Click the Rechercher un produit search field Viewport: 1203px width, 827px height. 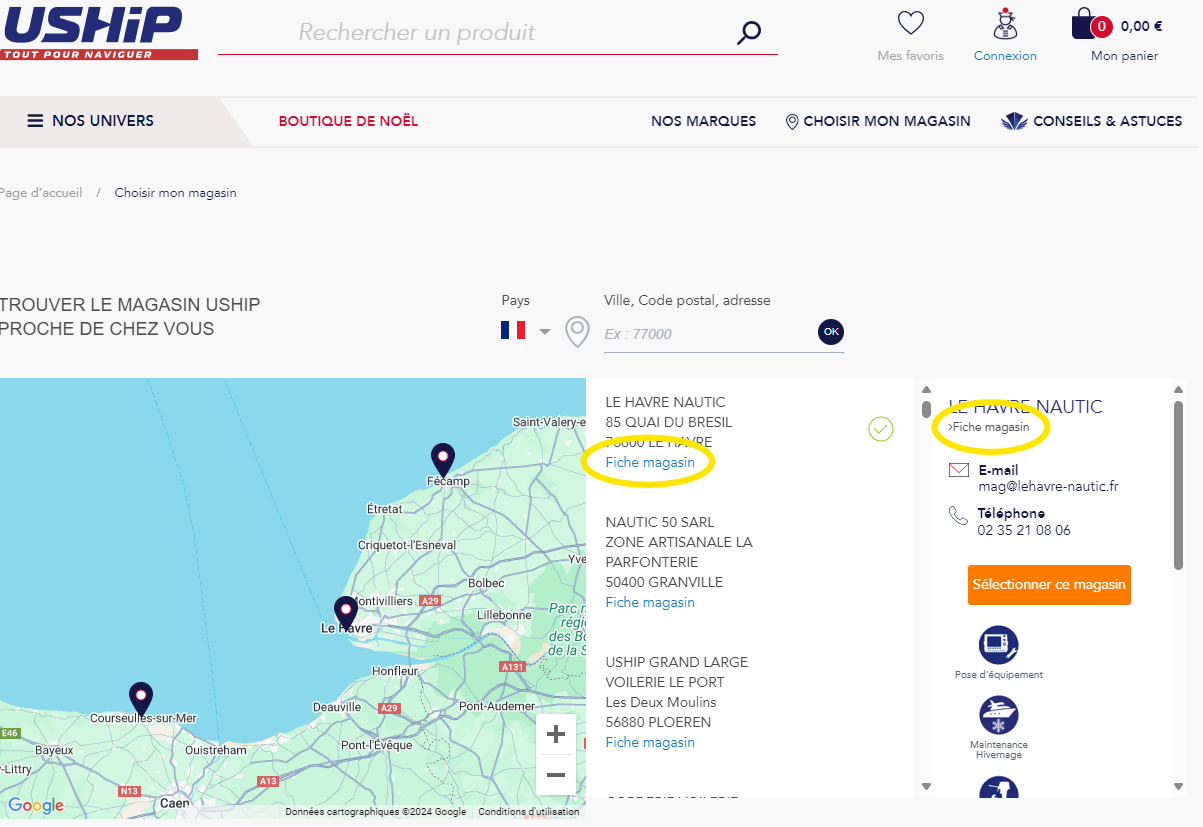coord(497,32)
